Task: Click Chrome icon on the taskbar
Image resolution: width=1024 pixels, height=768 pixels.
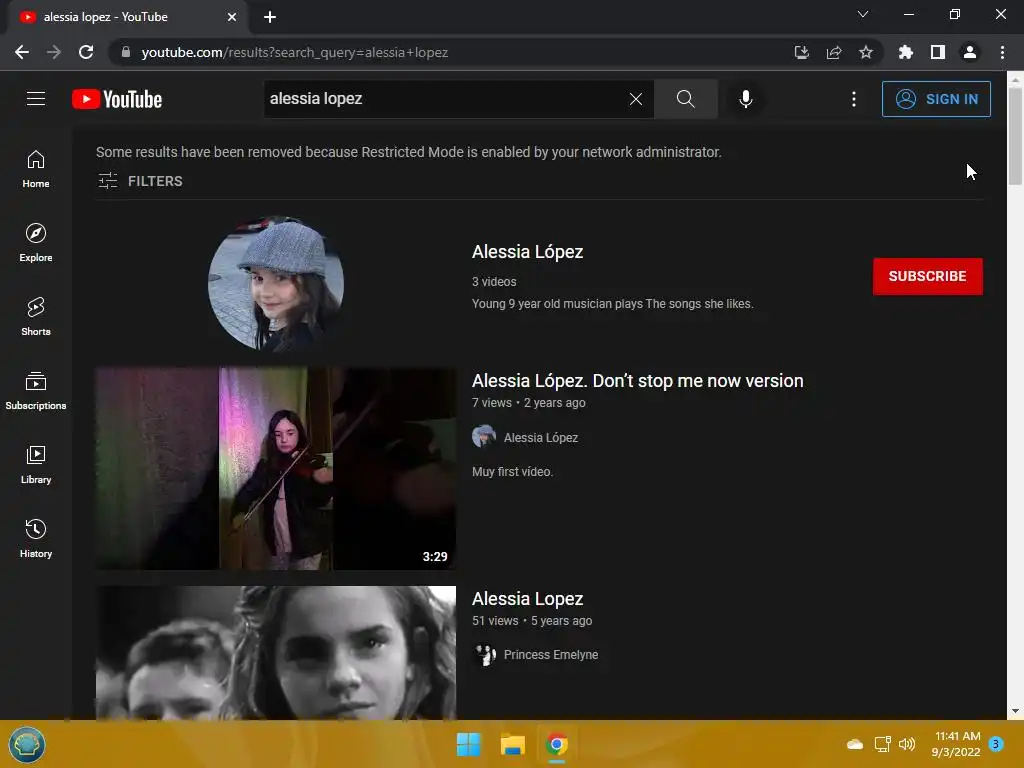Action: pos(556,744)
